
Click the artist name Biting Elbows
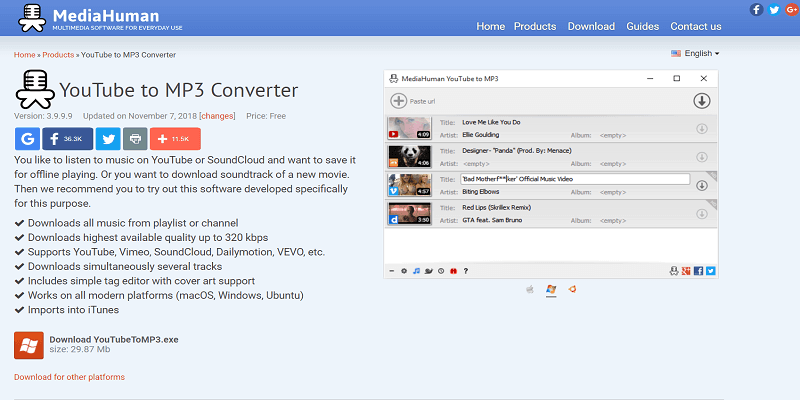(481, 192)
